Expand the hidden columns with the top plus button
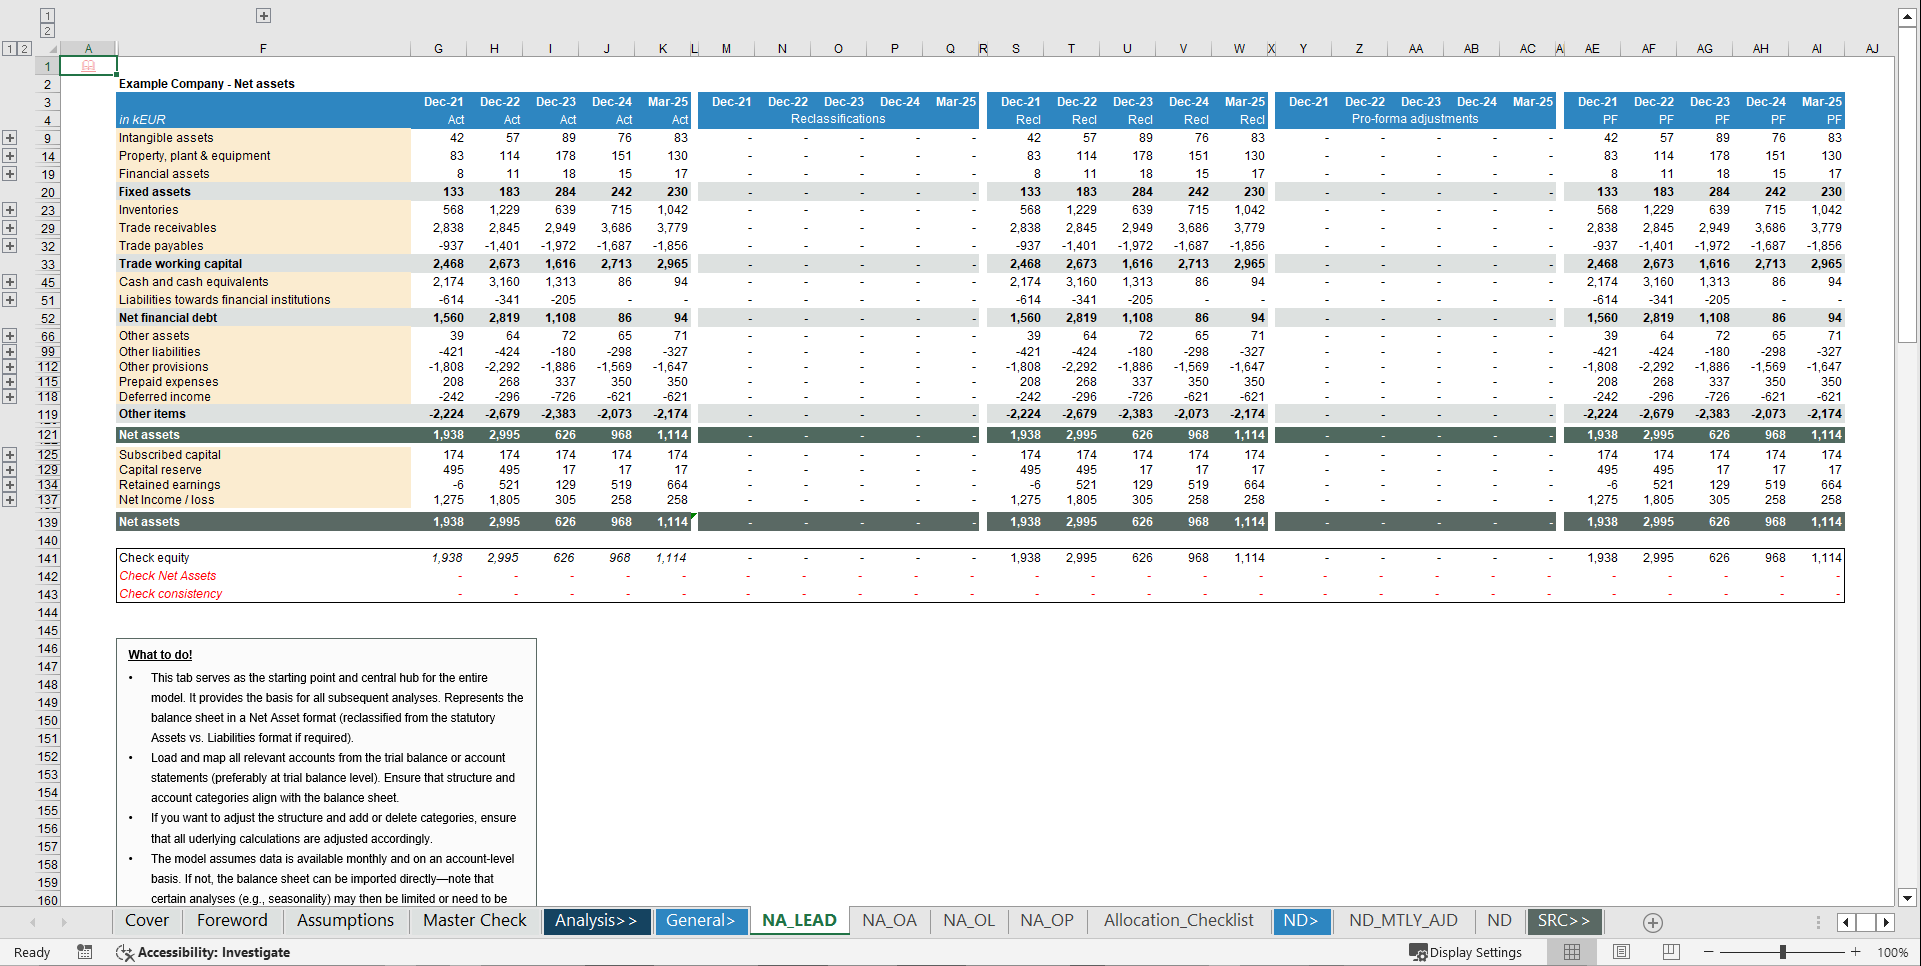The width and height of the screenshot is (1921, 966). click(263, 15)
